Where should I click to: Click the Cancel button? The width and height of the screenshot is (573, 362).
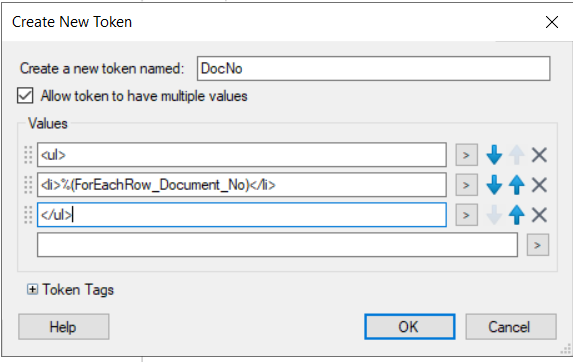click(x=511, y=327)
